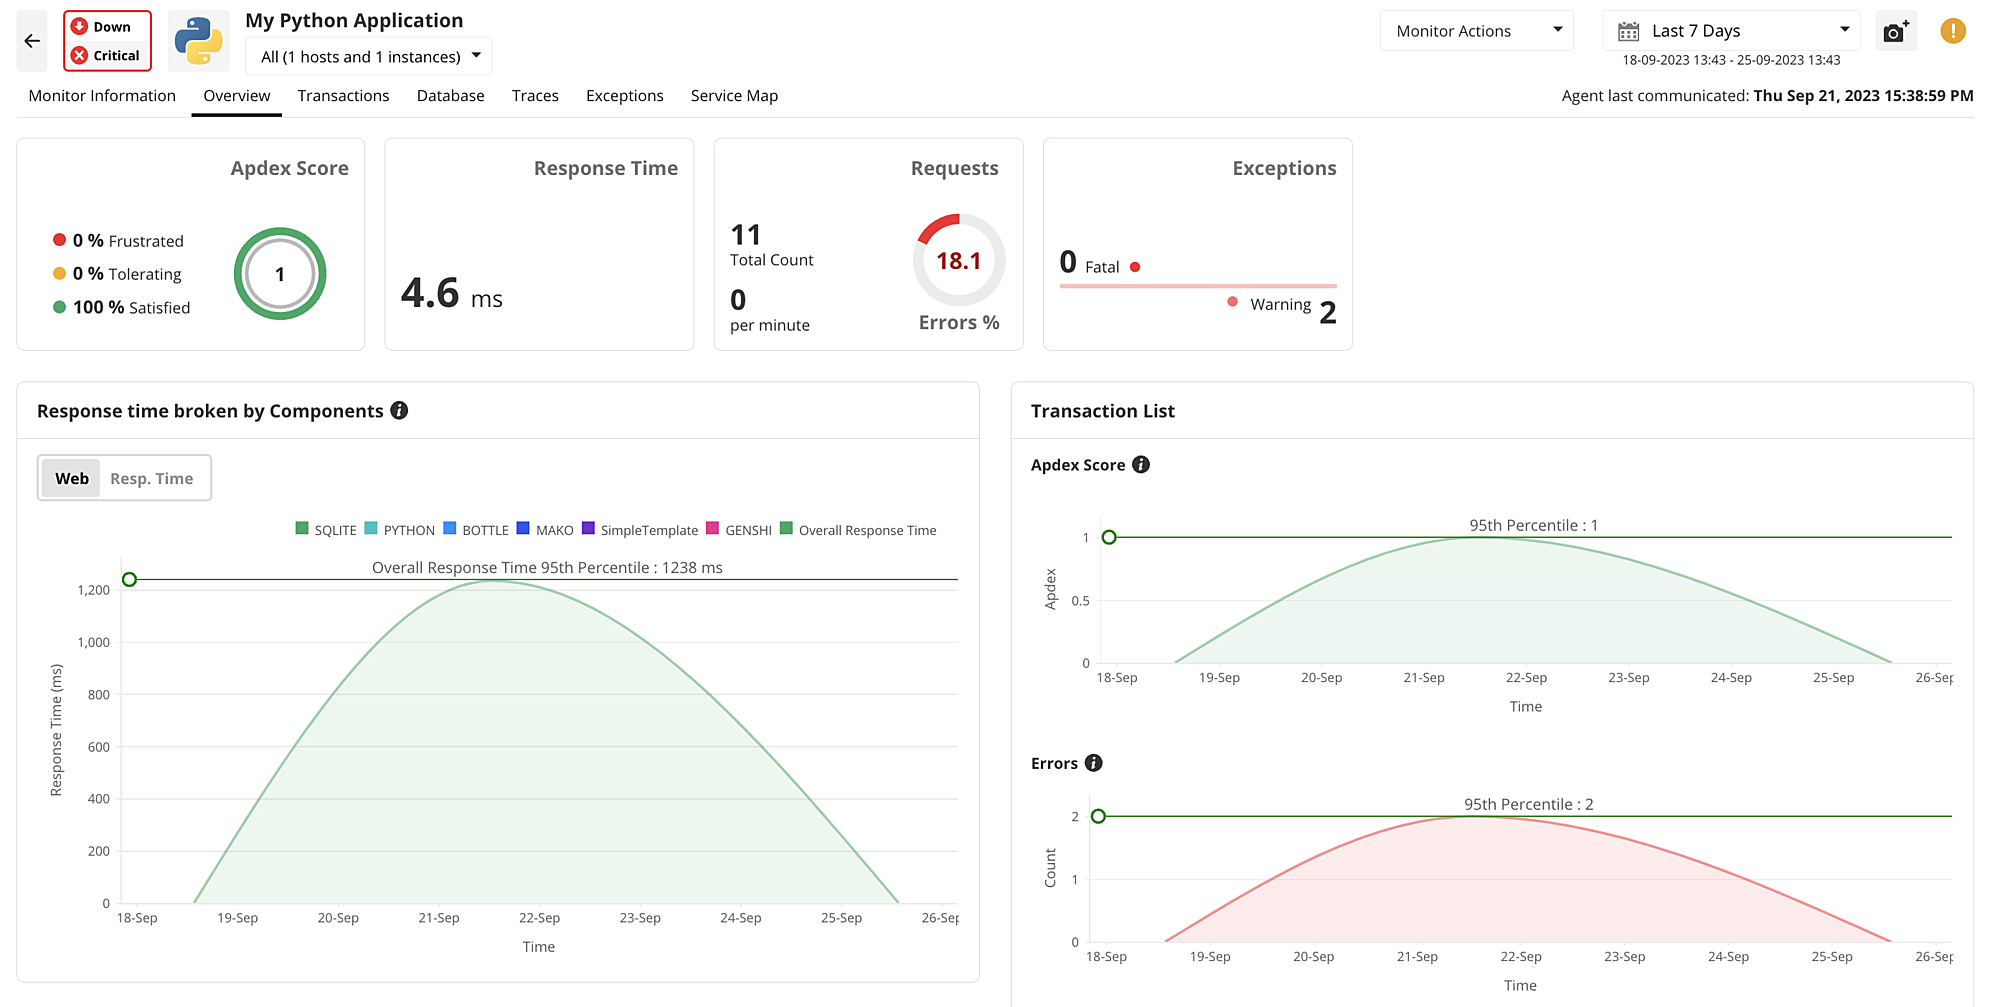
Task: Click the calendar icon beside Last 7 Days
Action: pyautogui.click(x=1628, y=30)
